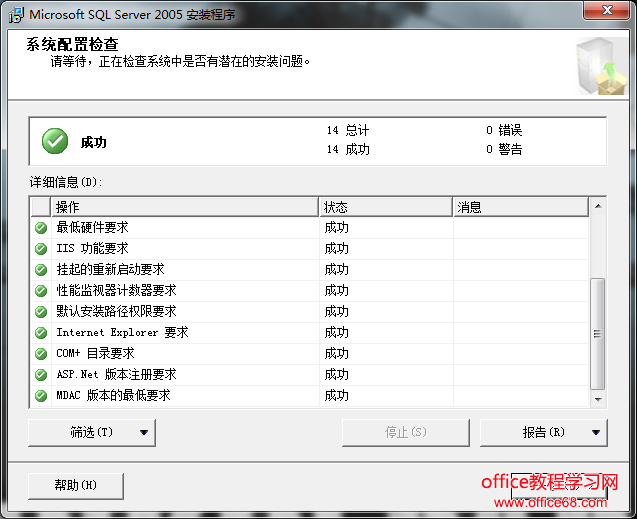Sort by the 状态 column header
637x519 pixels.
[386, 207]
